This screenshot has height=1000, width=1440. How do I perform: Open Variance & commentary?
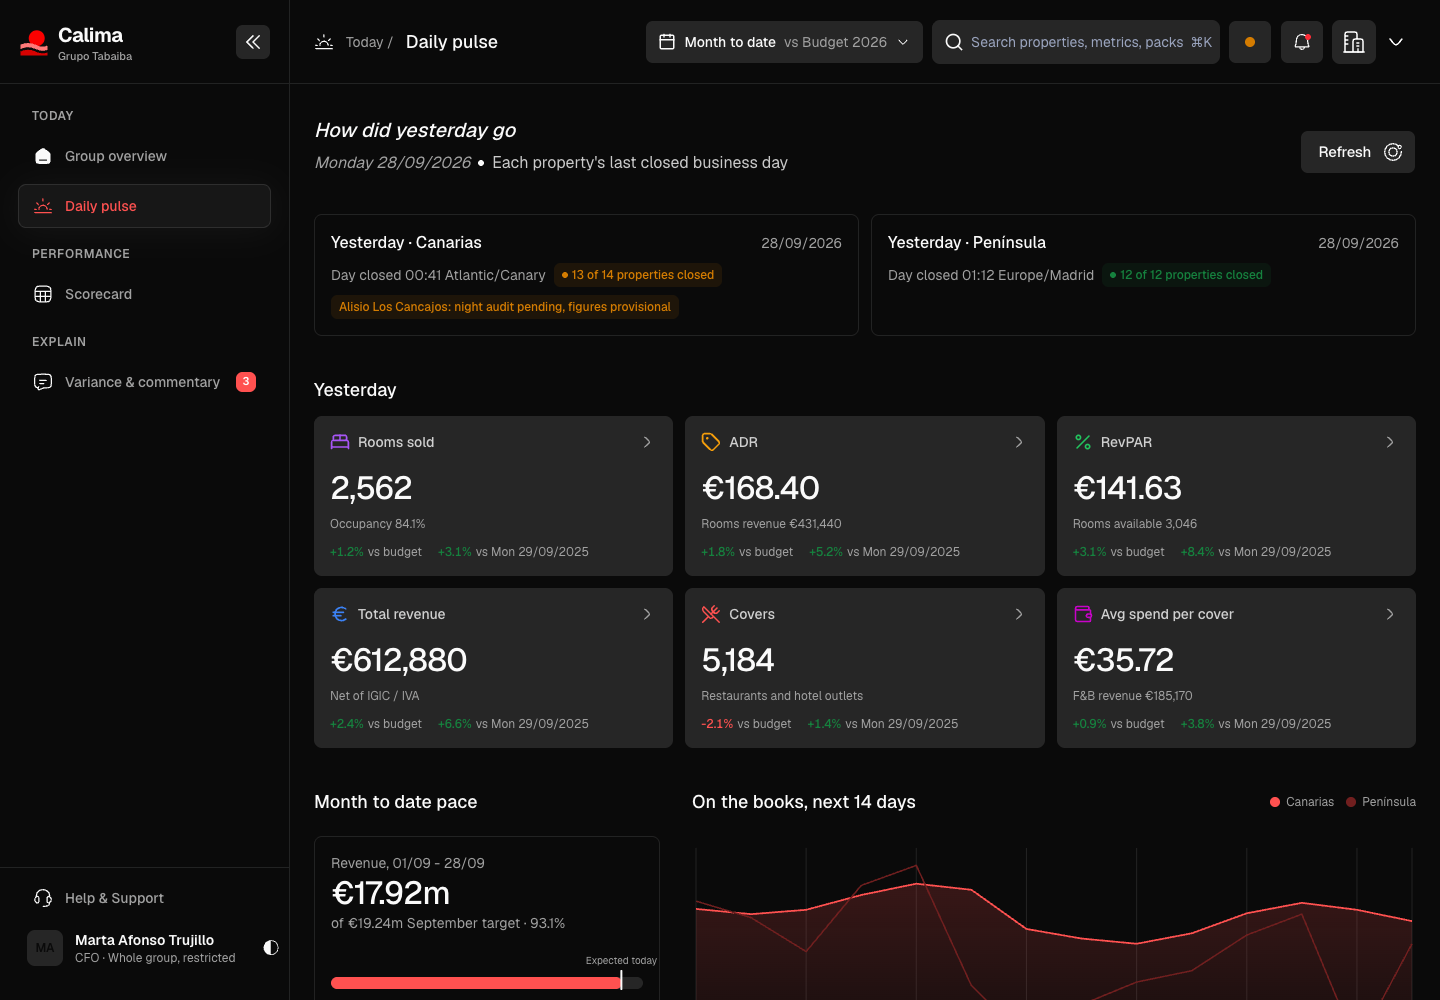tap(144, 382)
